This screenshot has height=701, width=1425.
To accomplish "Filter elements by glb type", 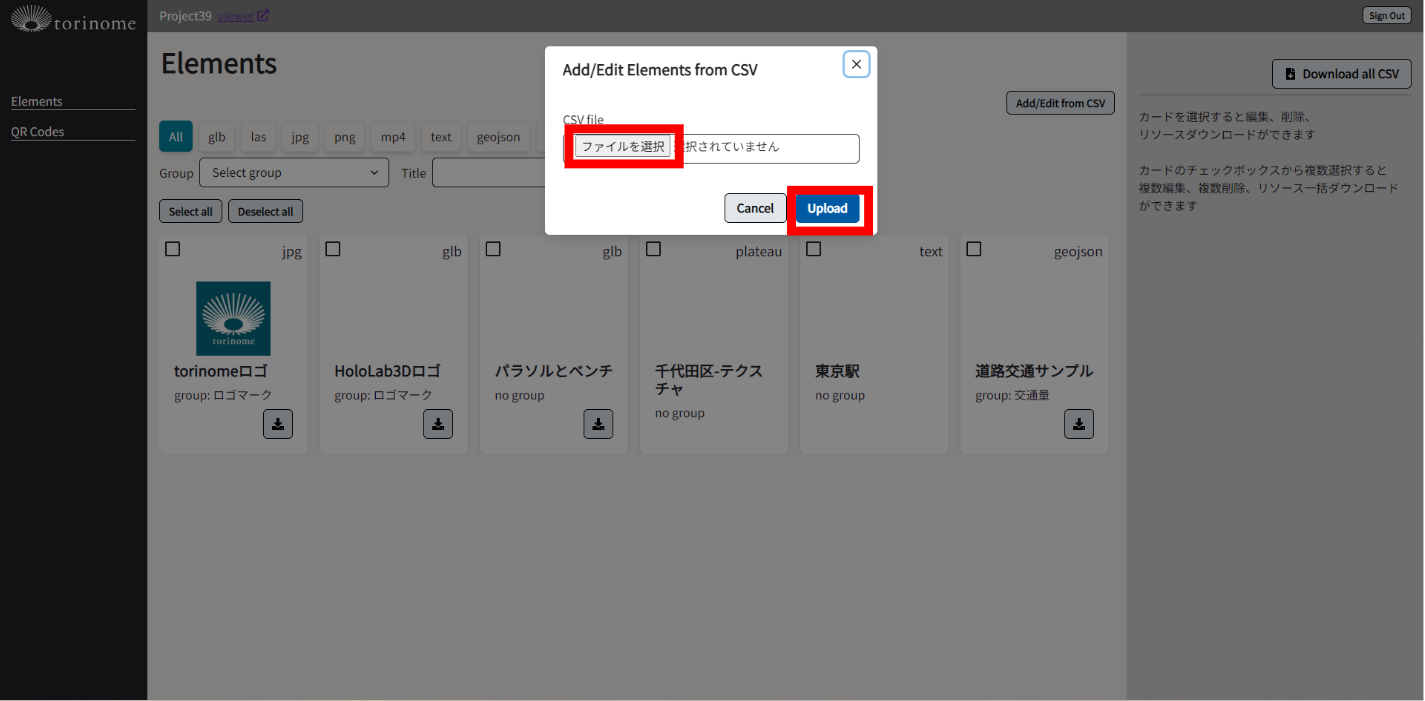I will pos(217,137).
